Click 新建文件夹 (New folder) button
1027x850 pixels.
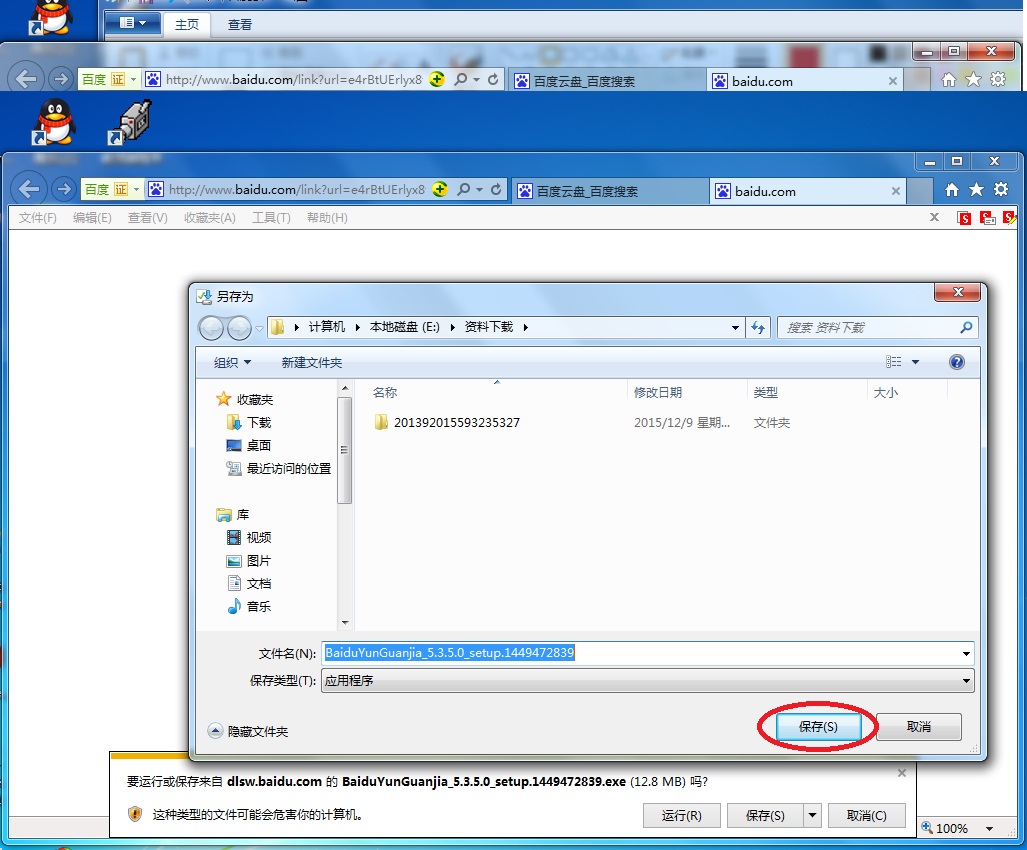312,362
